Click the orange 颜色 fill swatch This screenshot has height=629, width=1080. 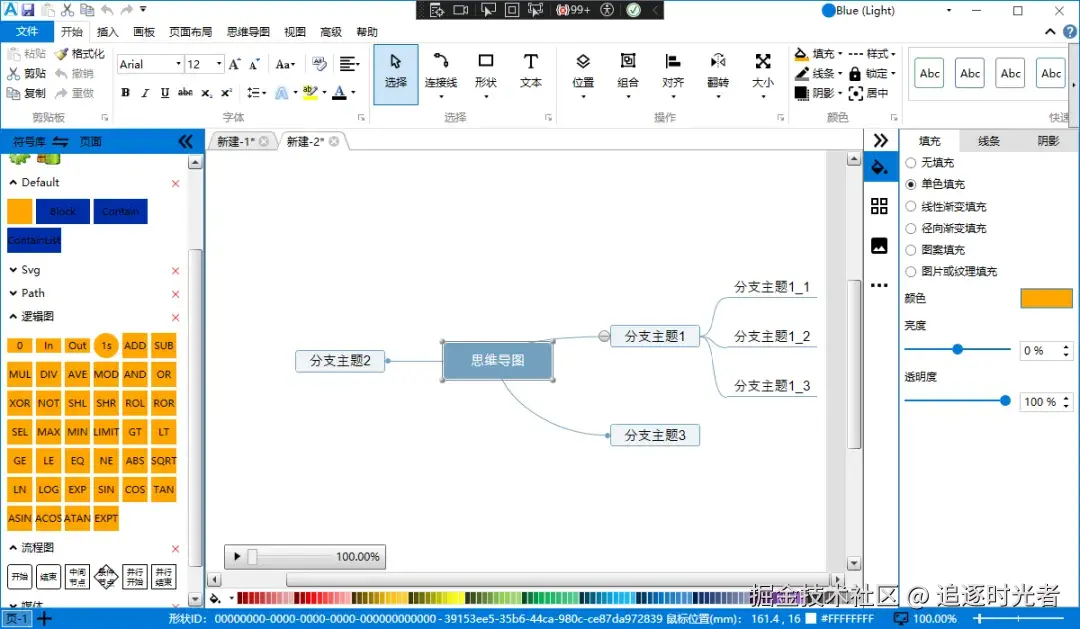(1046, 298)
